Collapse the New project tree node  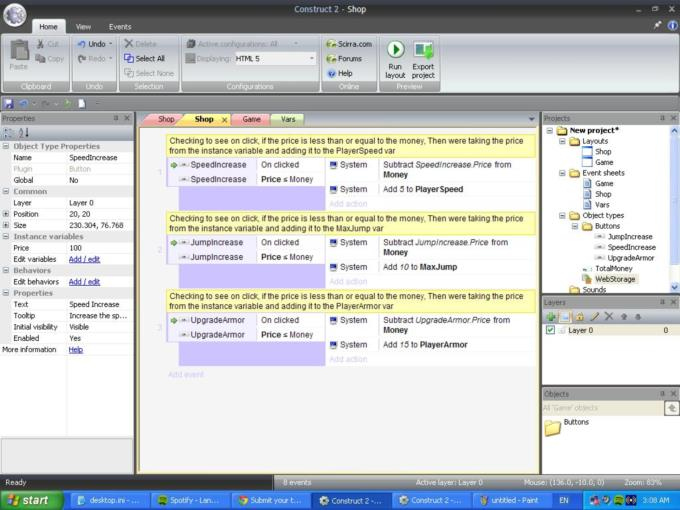[x=550, y=130]
